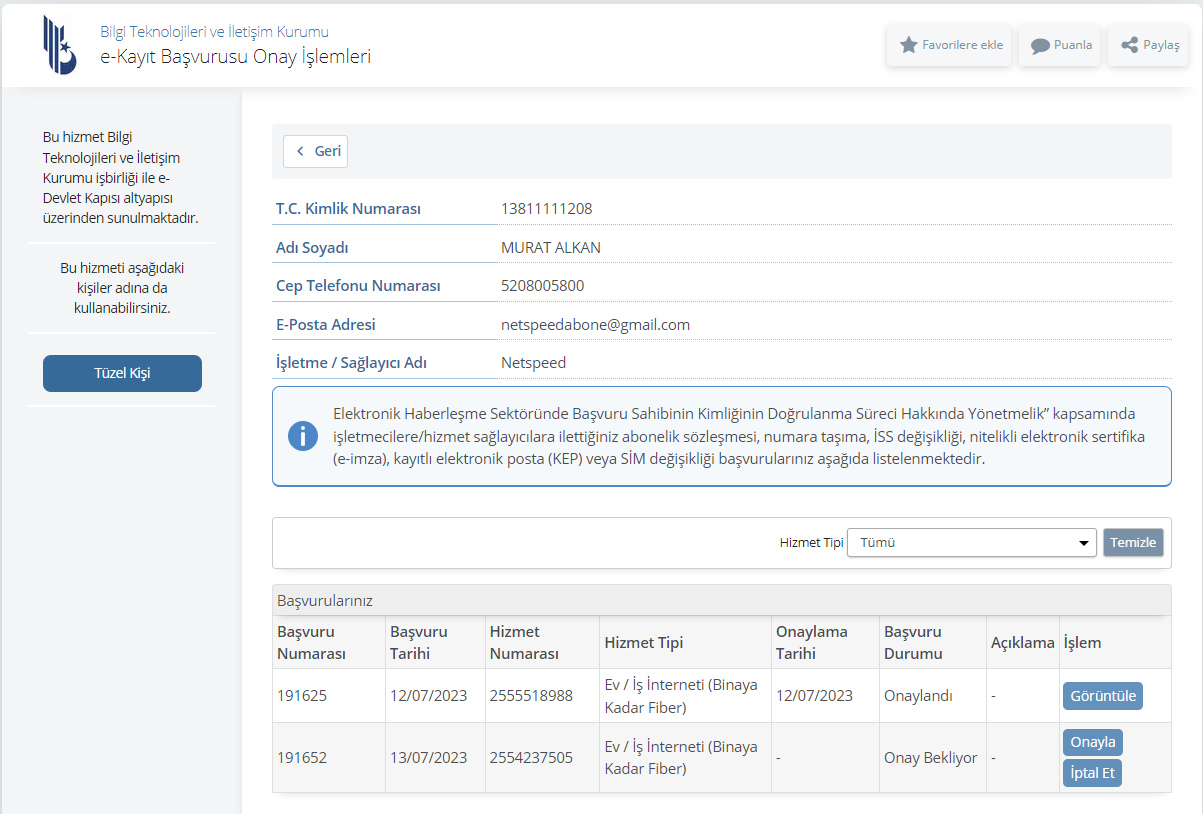Click the Onay Bekliyor status cell

[x=931, y=758]
